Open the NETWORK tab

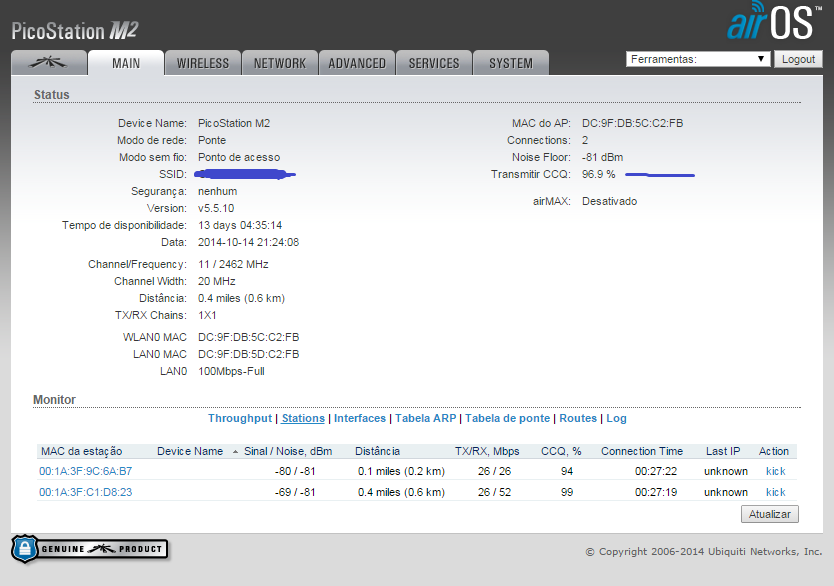click(280, 63)
